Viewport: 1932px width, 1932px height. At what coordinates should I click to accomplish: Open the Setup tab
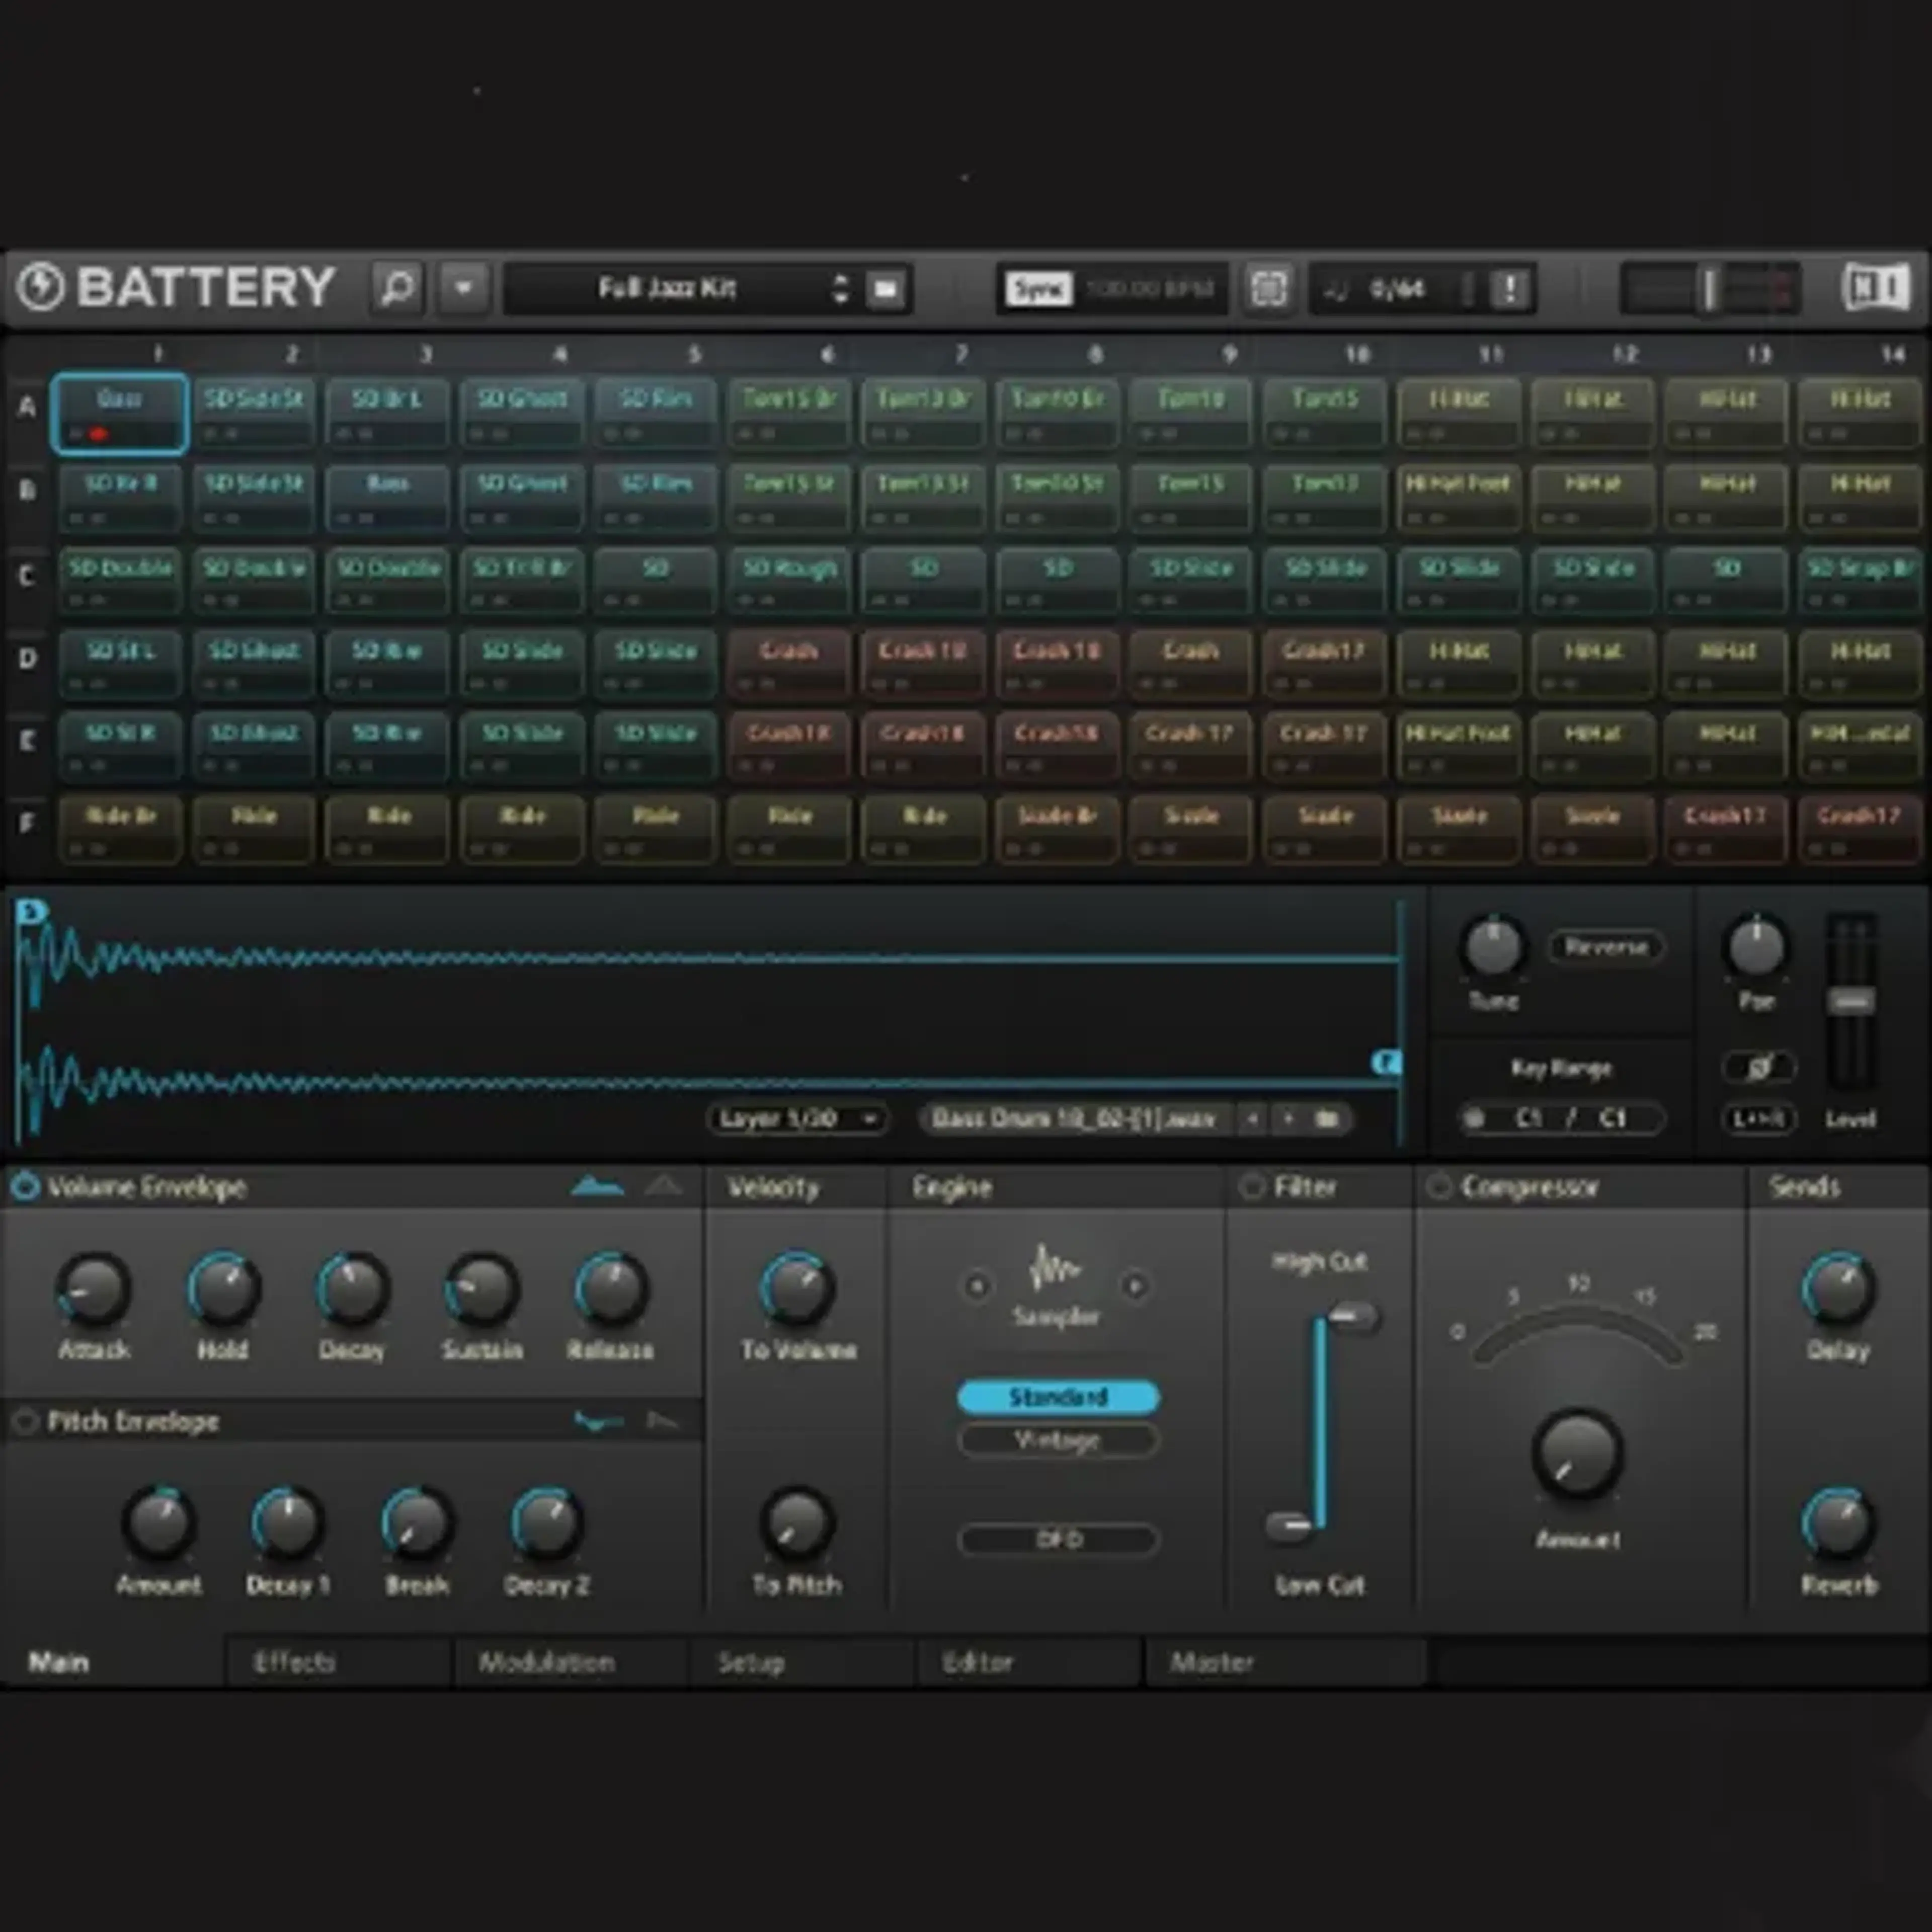(x=801, y=1662)
